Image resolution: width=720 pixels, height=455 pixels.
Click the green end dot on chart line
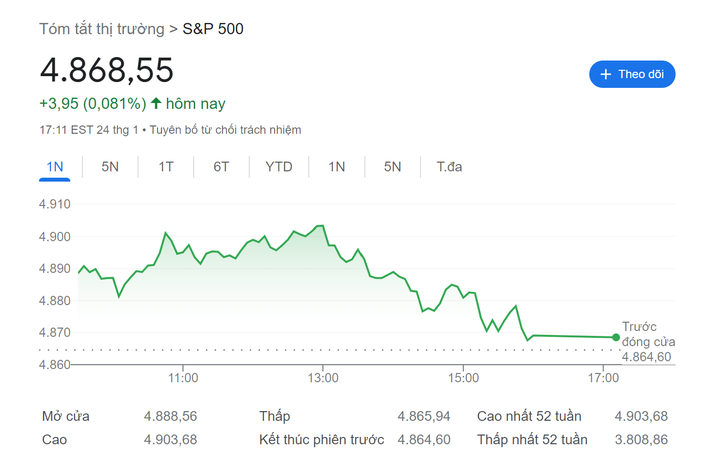[x=615, y=337]
